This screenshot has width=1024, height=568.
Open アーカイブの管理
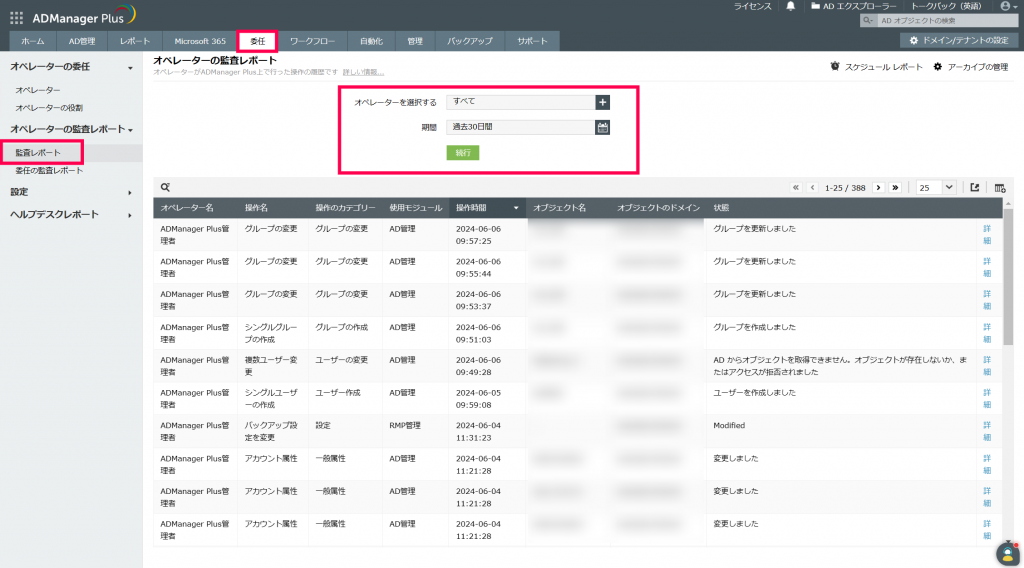coord(970,67)
